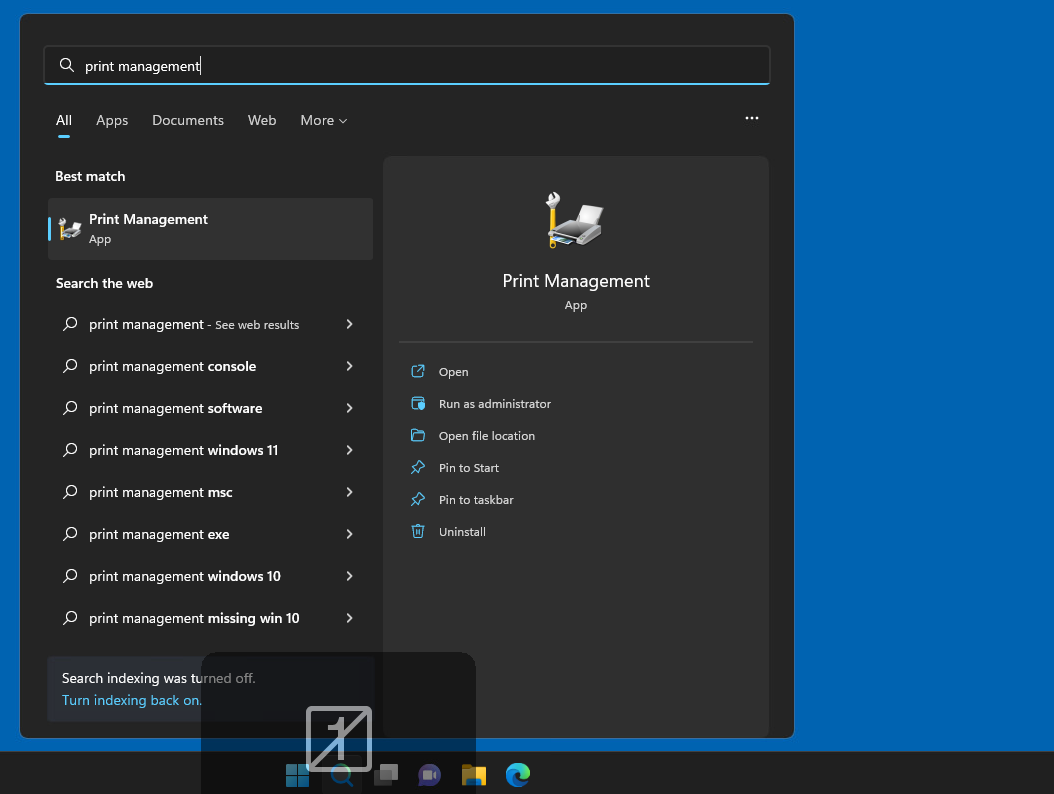
Task: Click search icon beside 'print management console'
Action: 70,366
